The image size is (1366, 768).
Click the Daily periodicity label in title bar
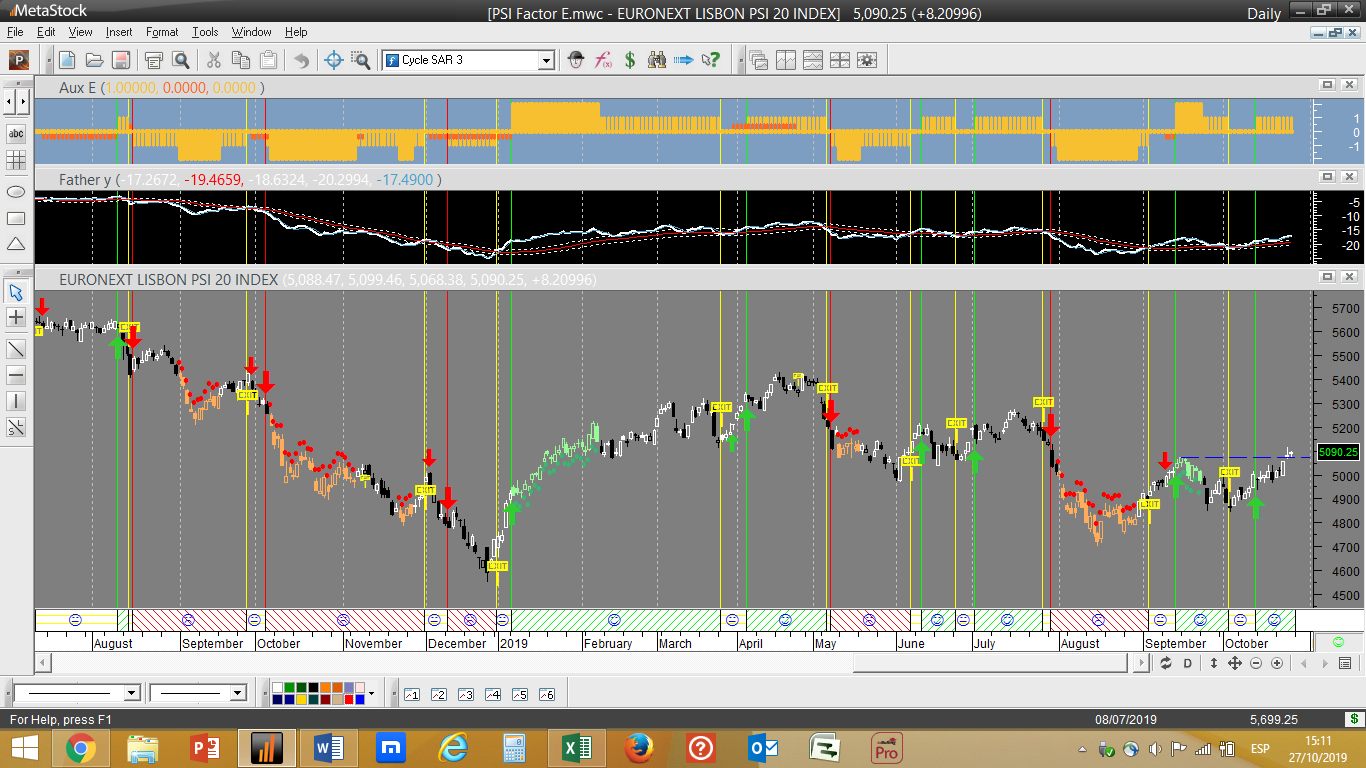(1264, 13)
